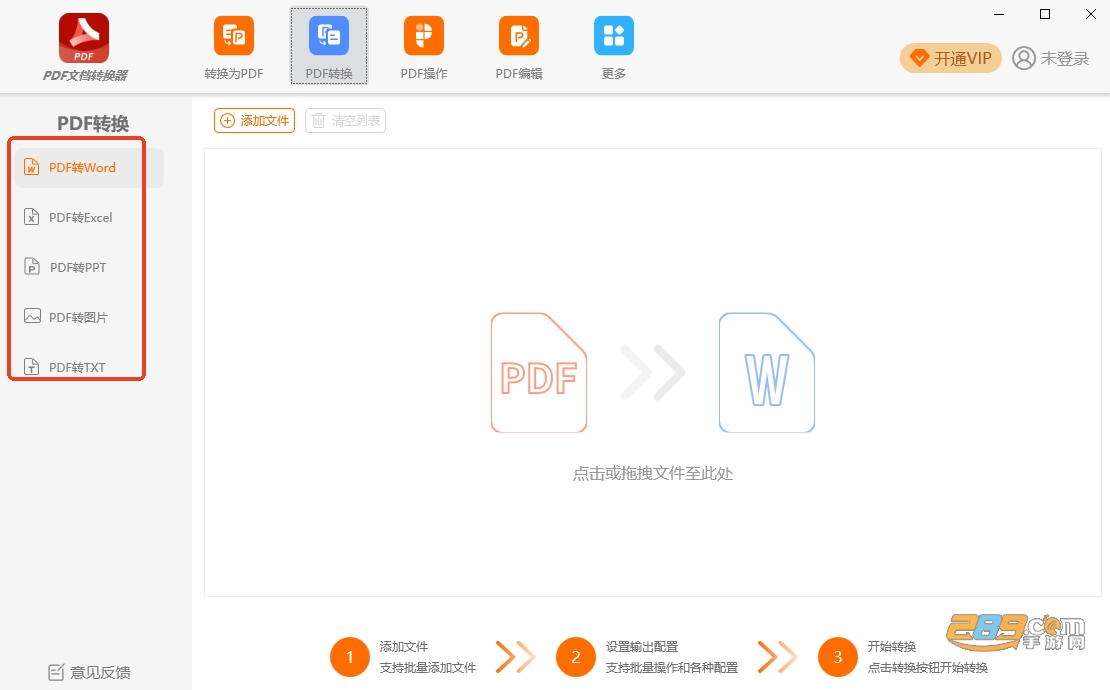Viewport: 1110px width, 690px height.
Task: Click the 开通VIP button
Action: point(951,58)
